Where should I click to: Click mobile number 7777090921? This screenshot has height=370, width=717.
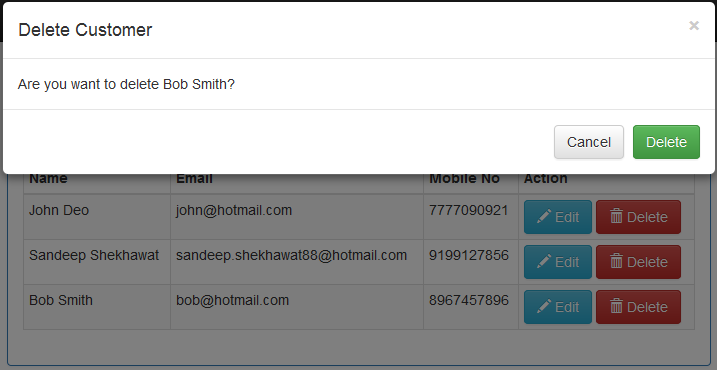(x=469, y=210)
